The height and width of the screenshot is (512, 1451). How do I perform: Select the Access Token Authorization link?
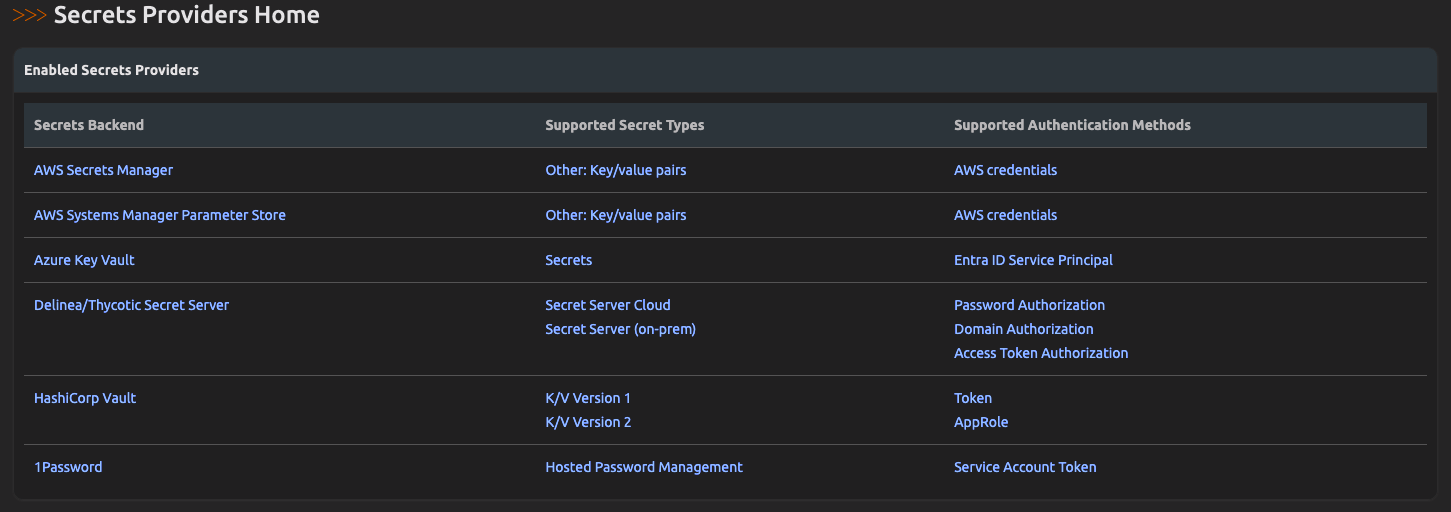1041,353
